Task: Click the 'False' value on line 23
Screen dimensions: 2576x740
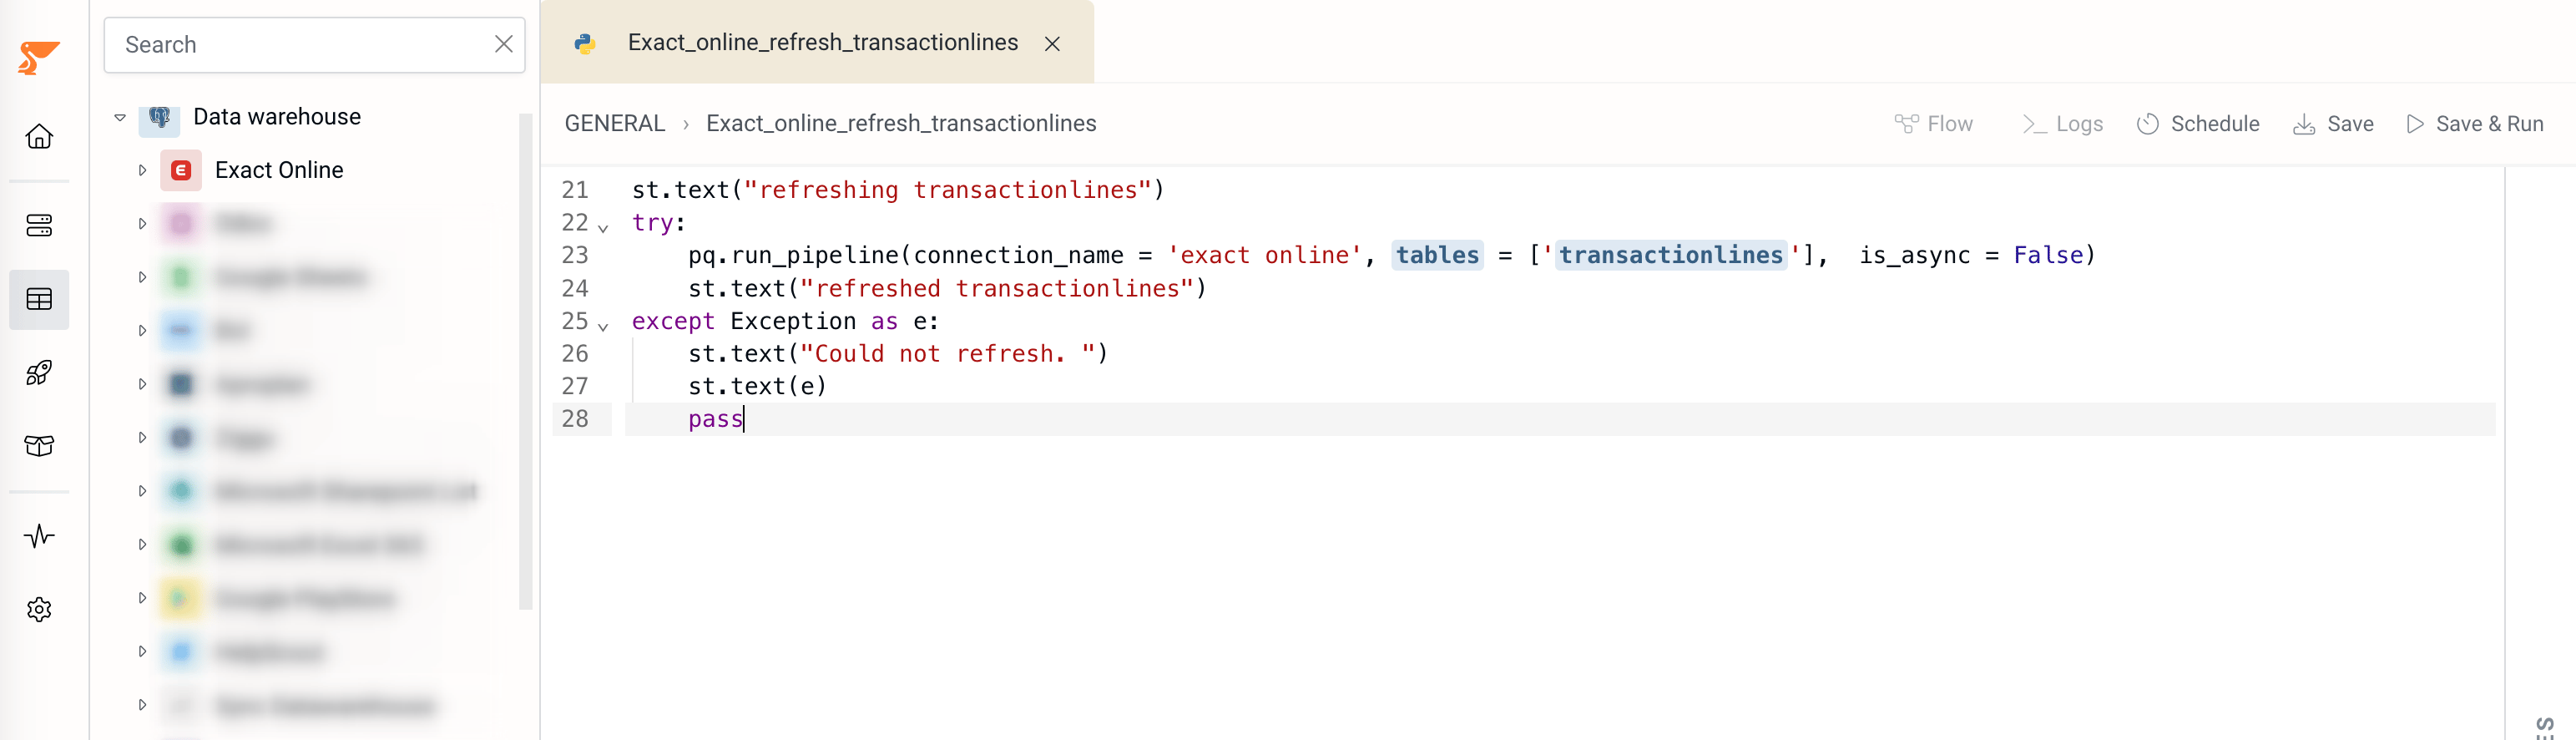Action: click(x=2048, y=255)
